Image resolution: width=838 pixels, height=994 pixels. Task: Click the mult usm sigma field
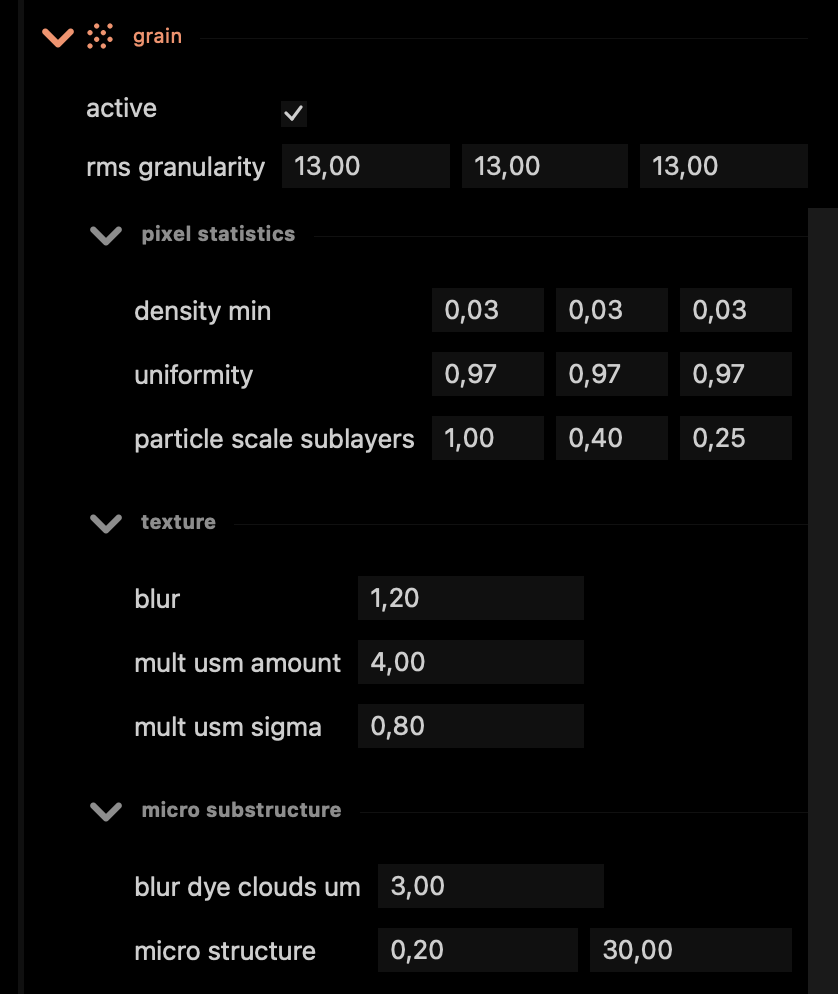pyautogui.click(x=470, y=726)
